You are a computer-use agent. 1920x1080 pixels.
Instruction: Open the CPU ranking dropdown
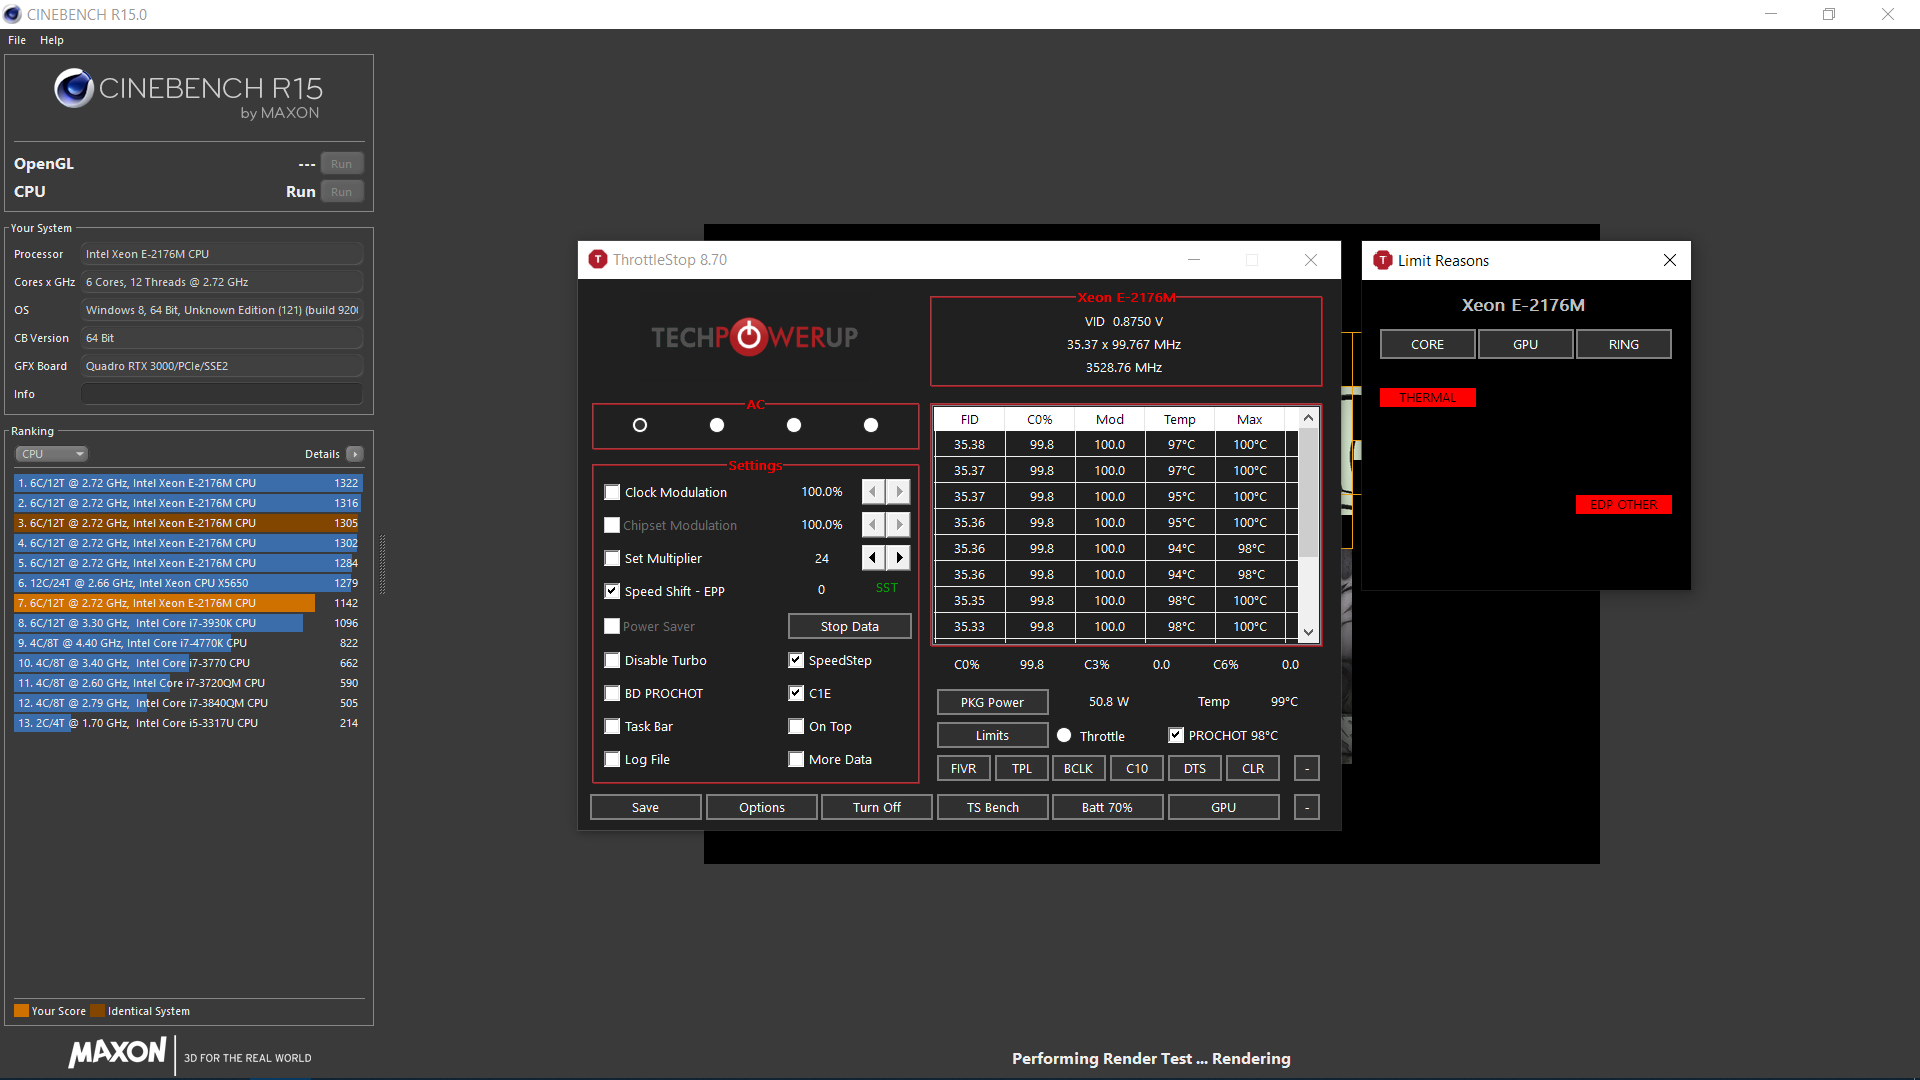(52, 454)
